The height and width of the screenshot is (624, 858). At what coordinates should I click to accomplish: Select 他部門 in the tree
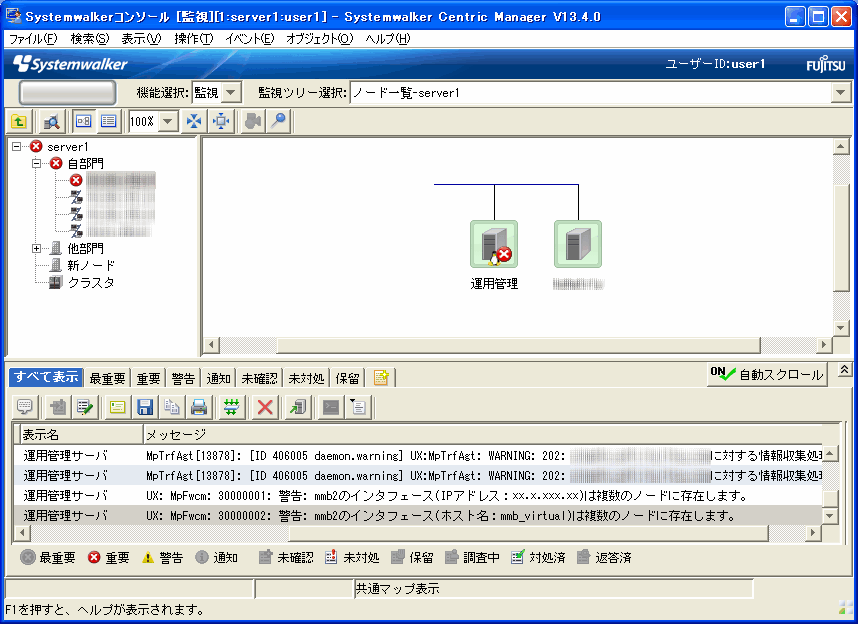(85, 249)
